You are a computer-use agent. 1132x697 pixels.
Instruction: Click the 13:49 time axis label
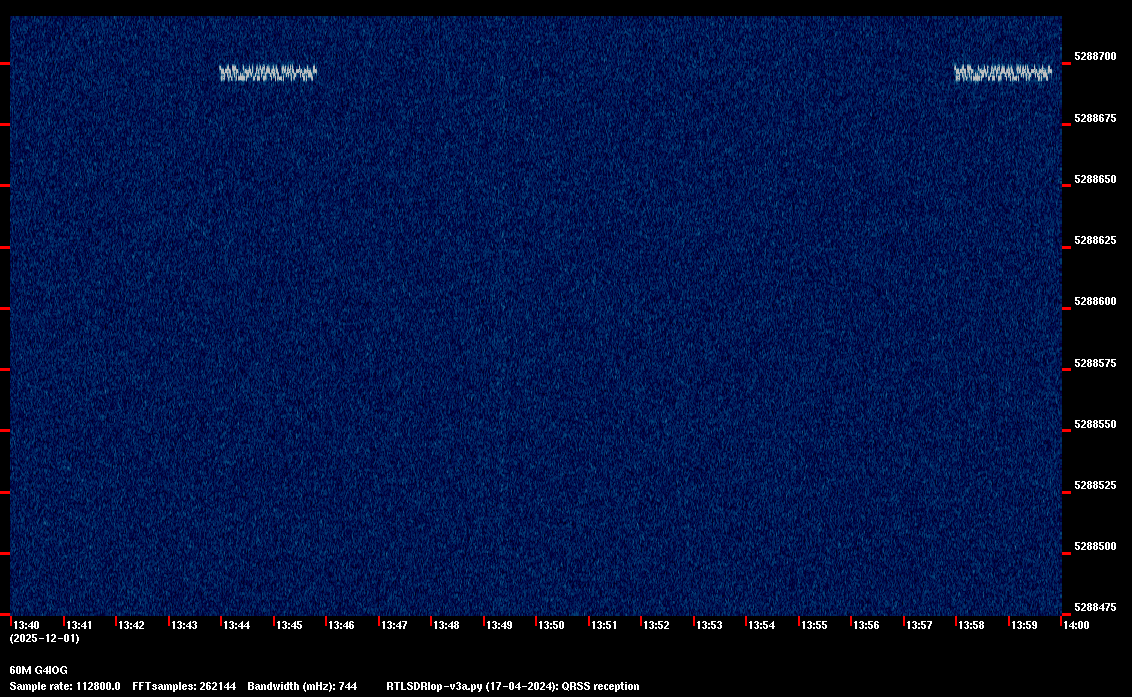[x=499, y=625]
